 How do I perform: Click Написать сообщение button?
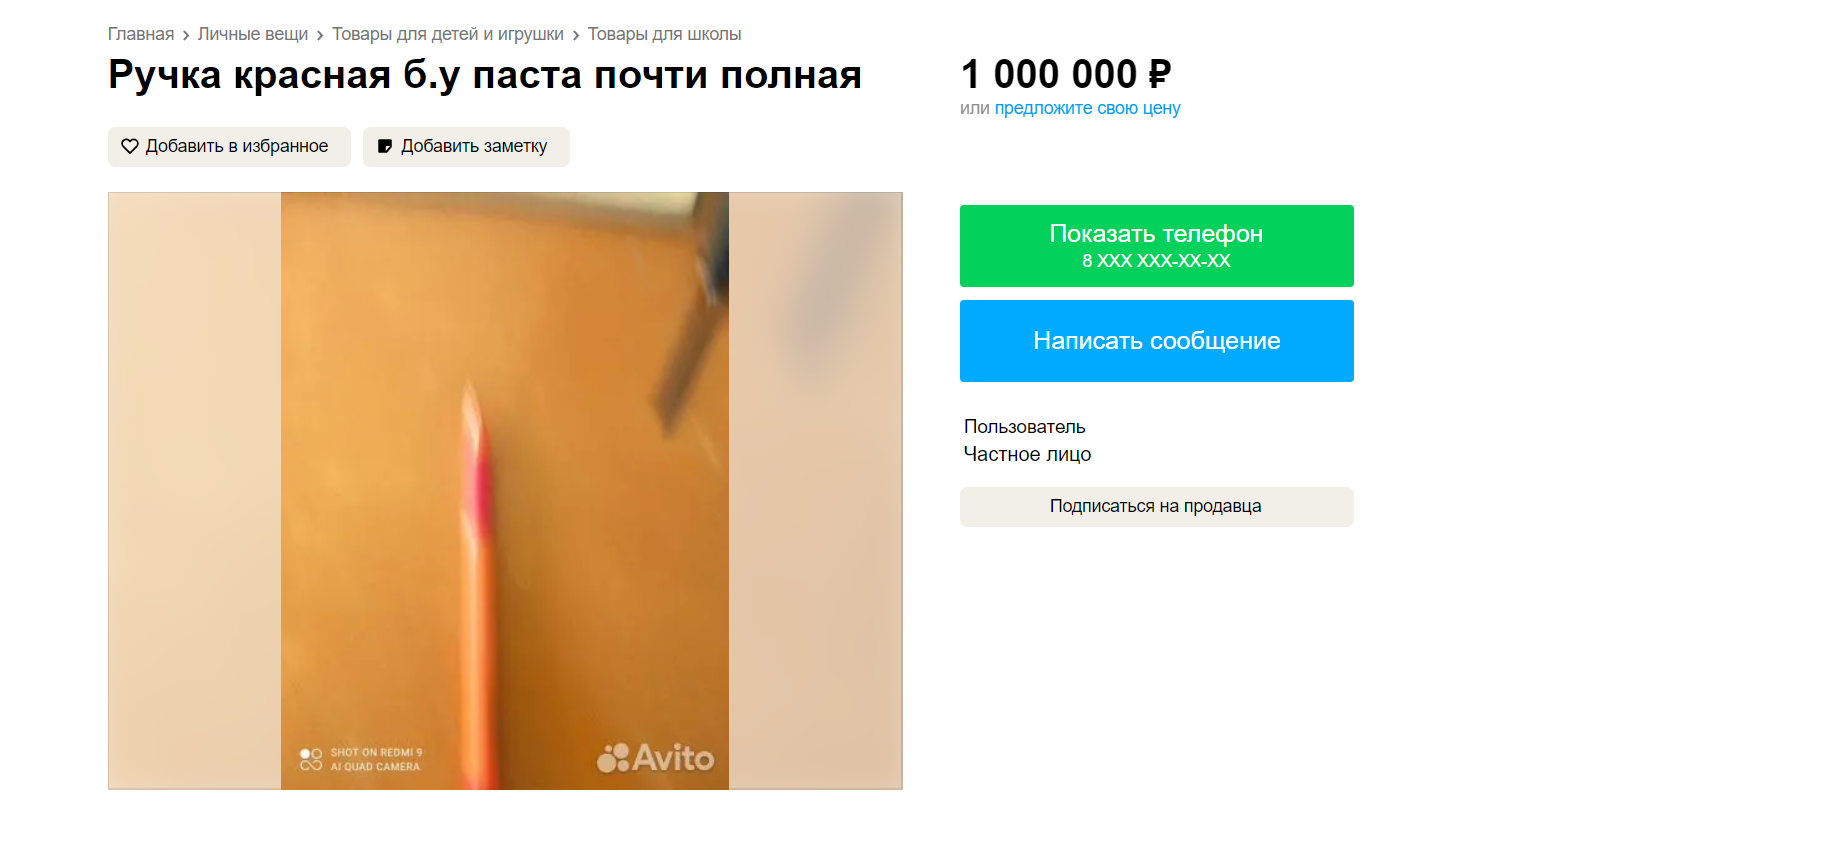tap(1157, 341)
